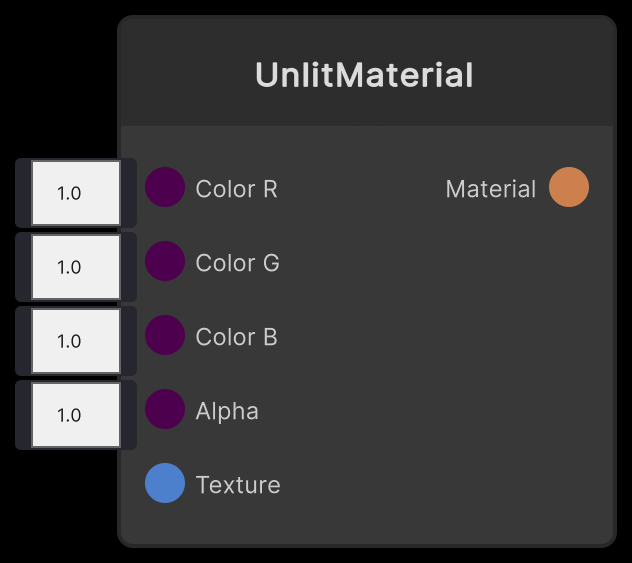Click the purple Color R input port

165,188
